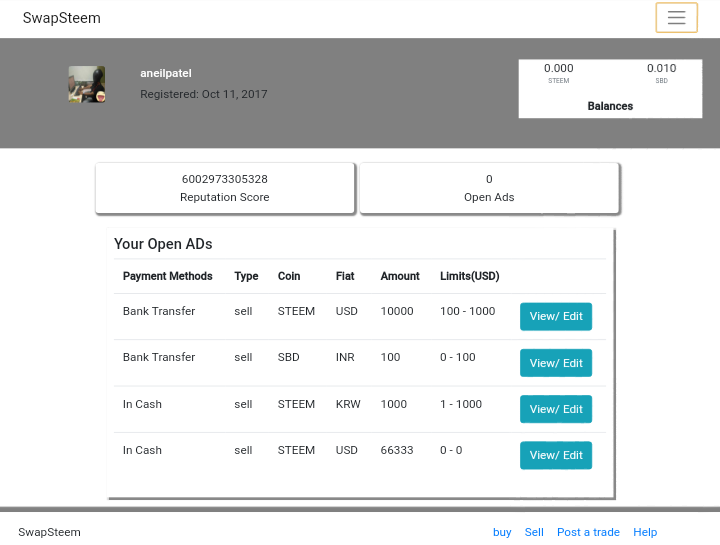The width and height of the screenshot is (720, 545).
Task: Click the Limits(USD) column header
Action: click(x=469, y=276)
